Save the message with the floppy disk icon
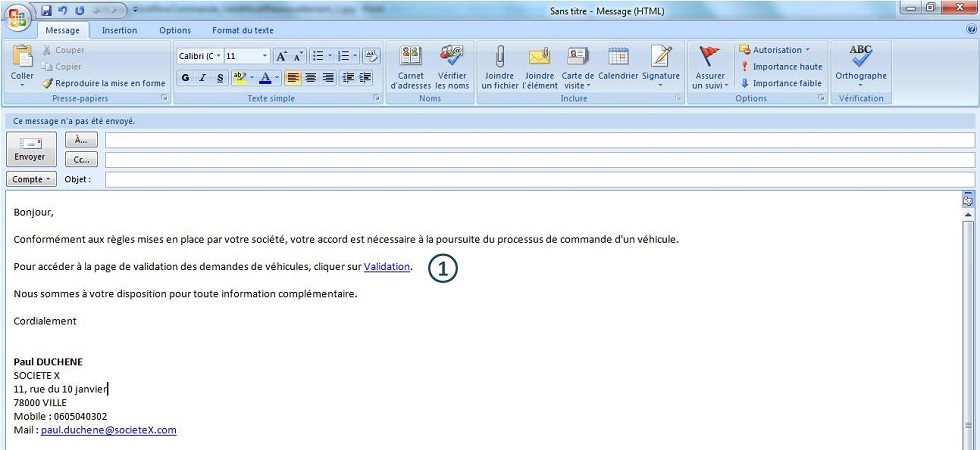The height and width of the screenshot is (450, 980). 46,9
